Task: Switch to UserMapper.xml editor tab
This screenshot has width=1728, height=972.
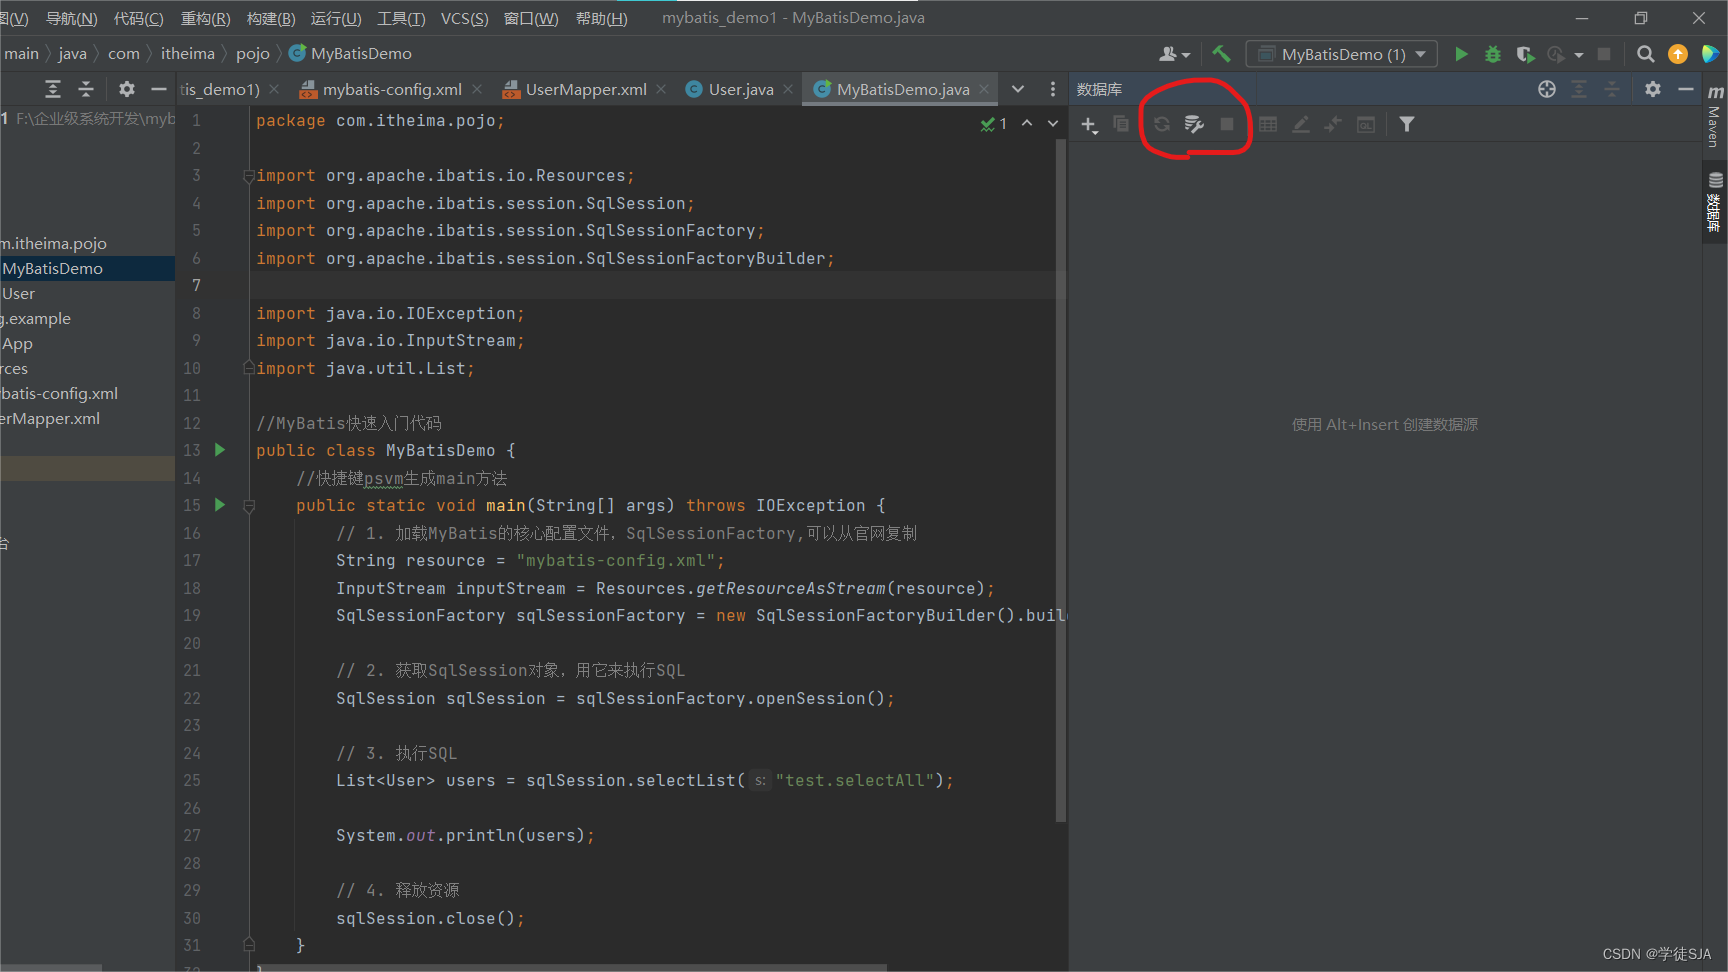Action: pyautogui.click(x=586, y=89)
